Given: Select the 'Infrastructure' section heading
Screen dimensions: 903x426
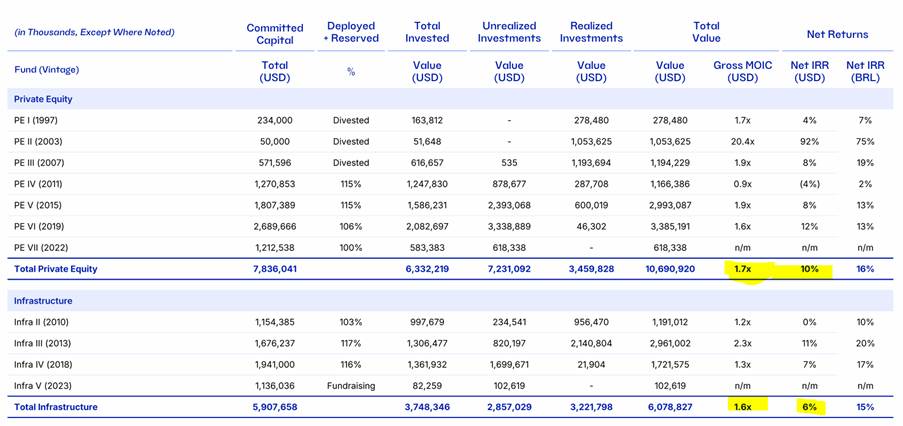Looking at the screenshot, I should coord(43,301).
